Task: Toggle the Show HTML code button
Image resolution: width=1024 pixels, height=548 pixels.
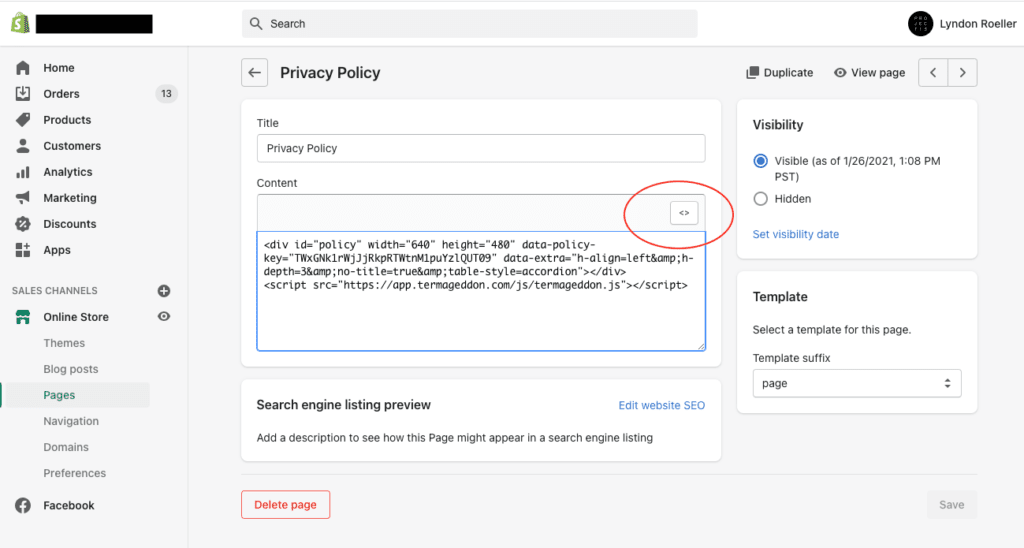Action: tap(684, 213)
